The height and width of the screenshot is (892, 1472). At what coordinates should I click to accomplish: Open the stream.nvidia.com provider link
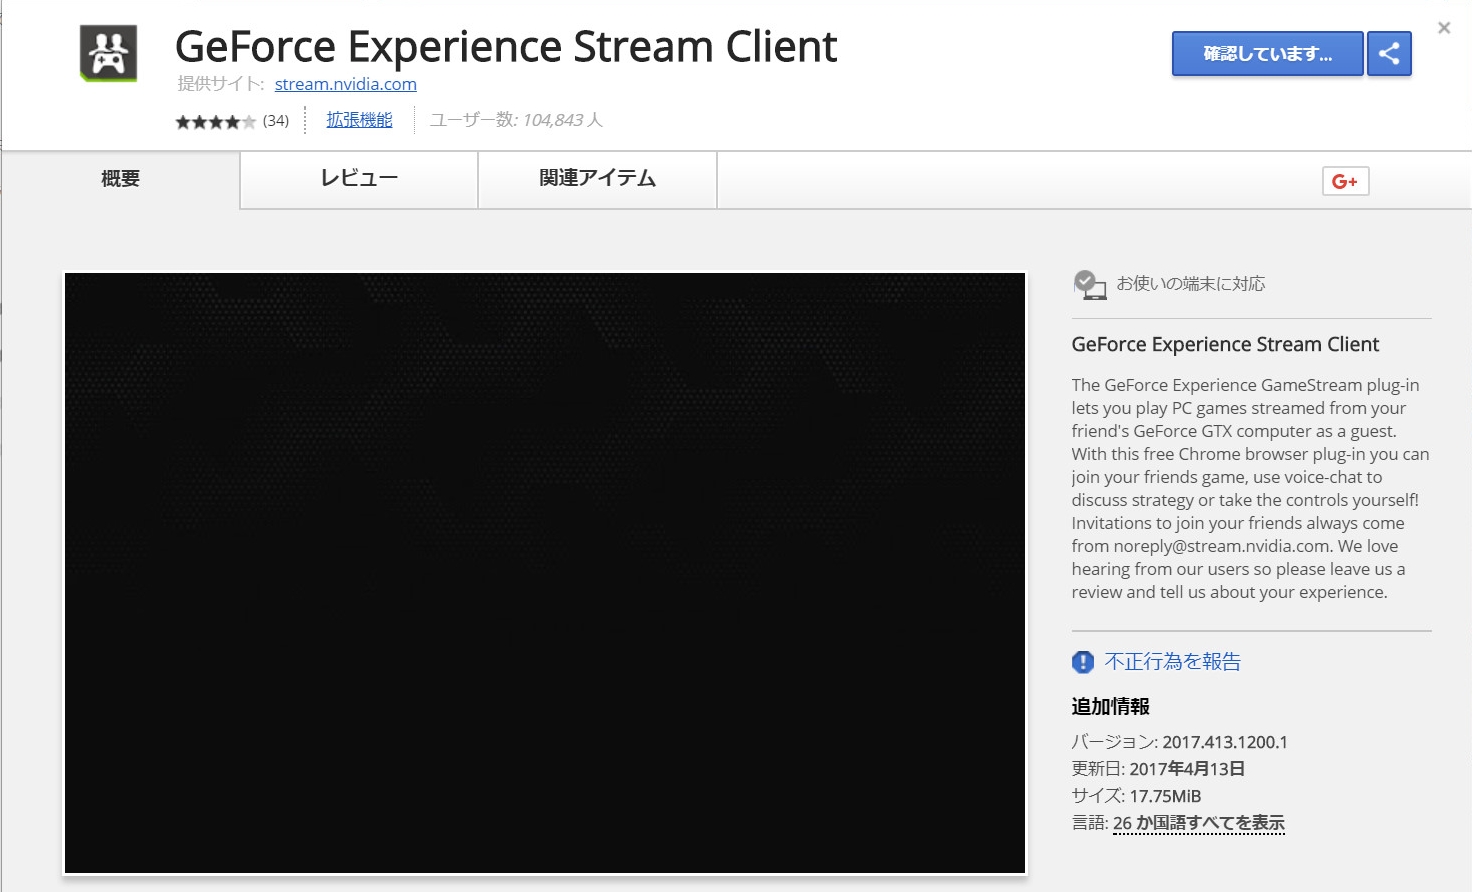345,84
